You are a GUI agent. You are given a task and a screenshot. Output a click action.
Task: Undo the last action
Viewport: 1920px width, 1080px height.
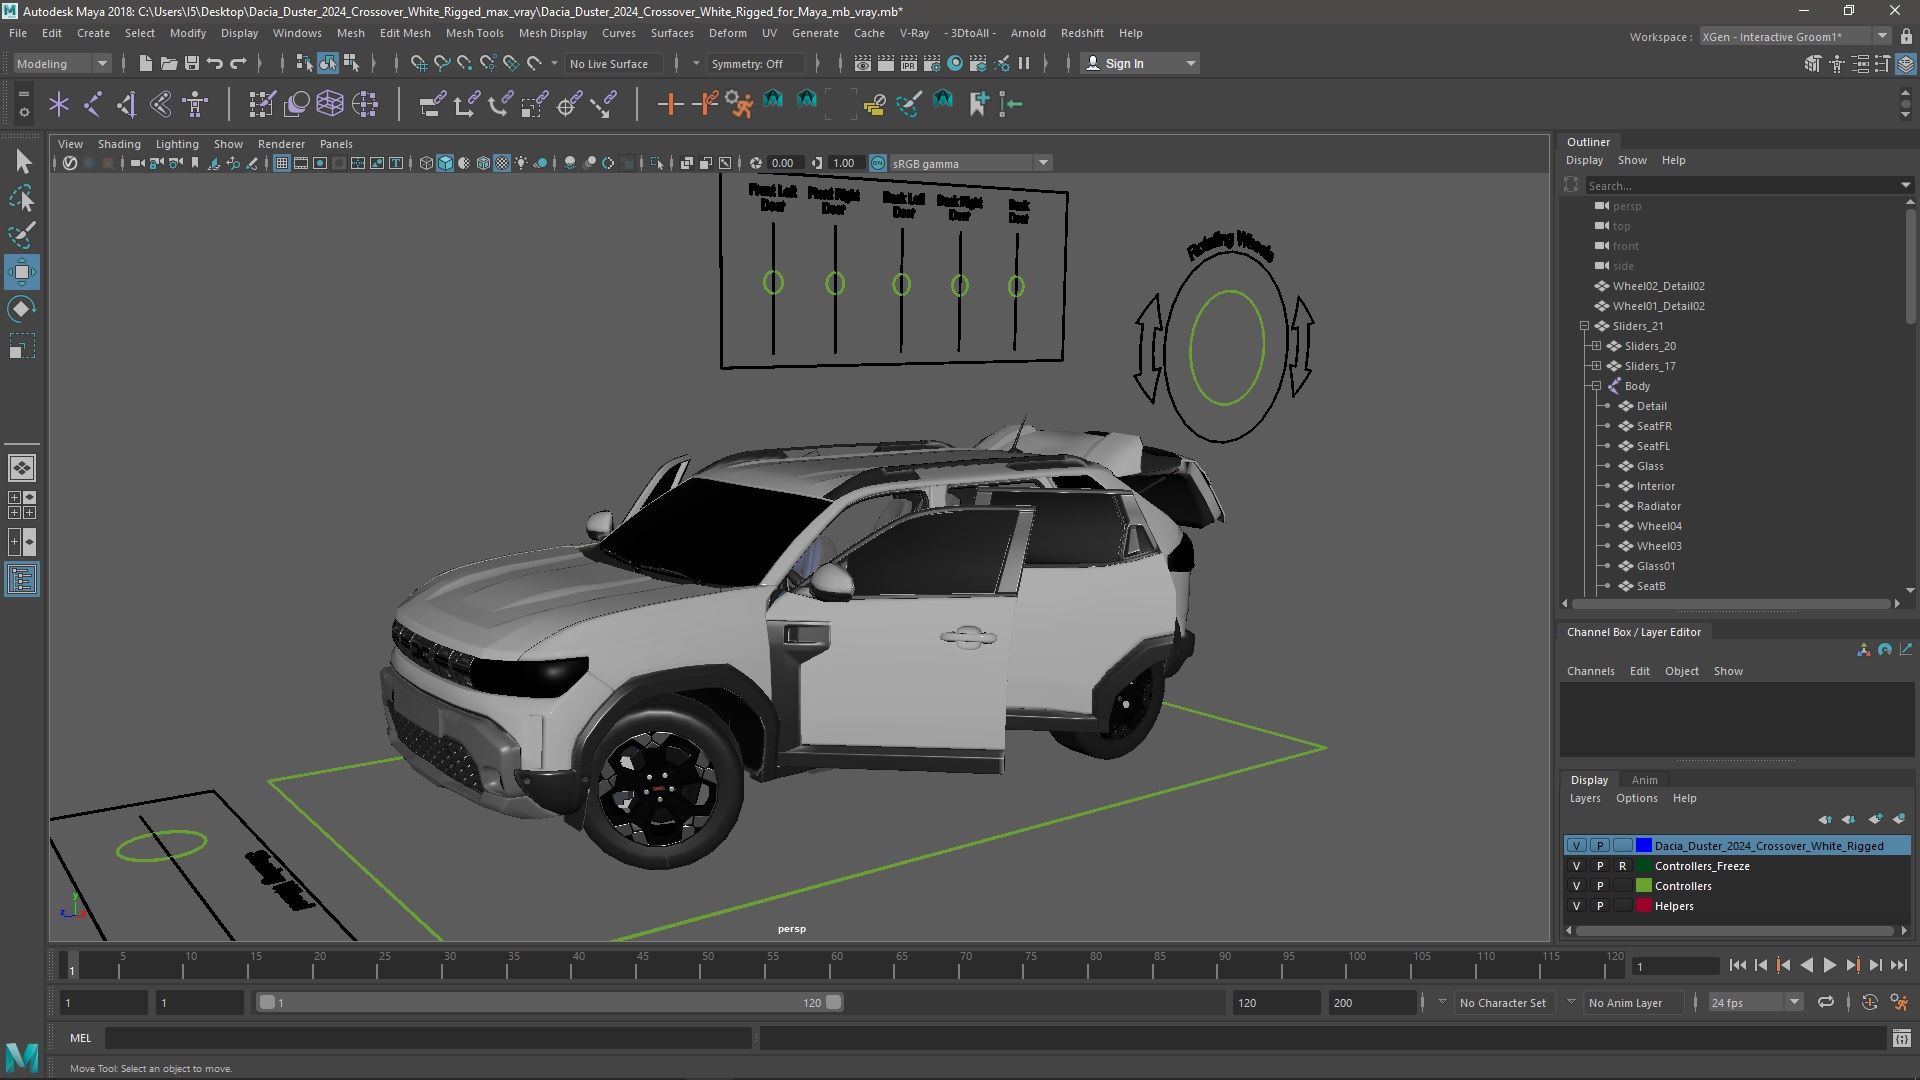tap(215, 63)
